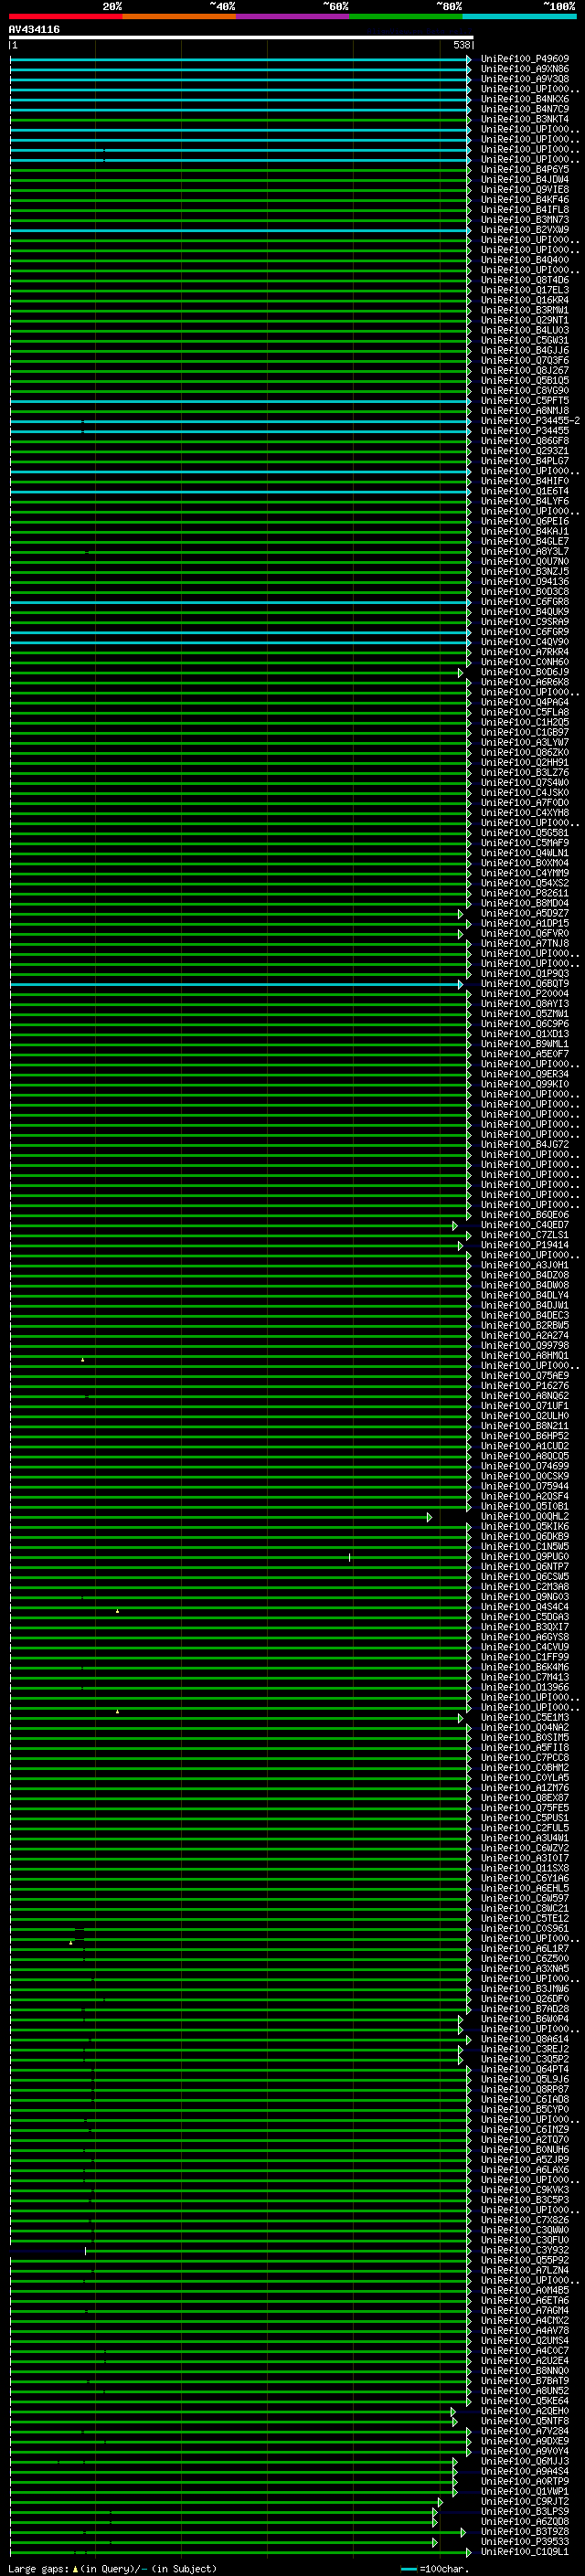585x2576 pixels.
Task: Select the UniRef100_C1GB97 label
Action: click(524, 732)
